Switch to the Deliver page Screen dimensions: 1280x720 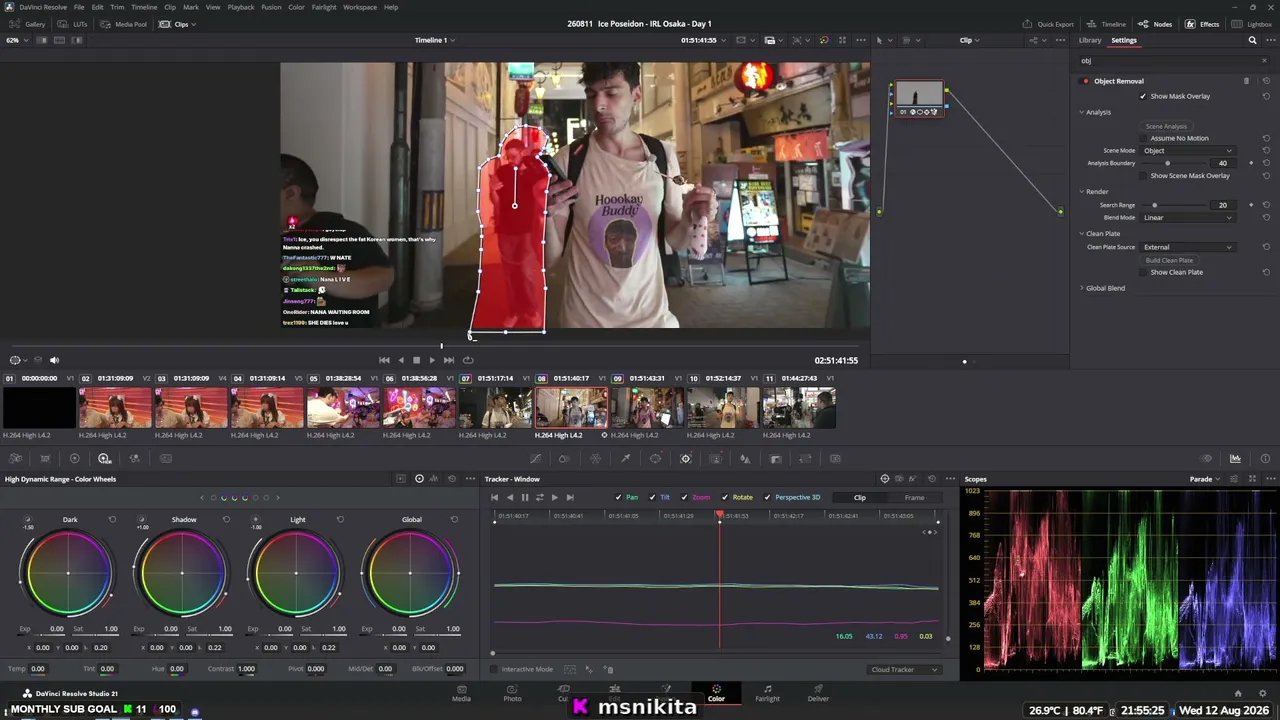point(818,693)
